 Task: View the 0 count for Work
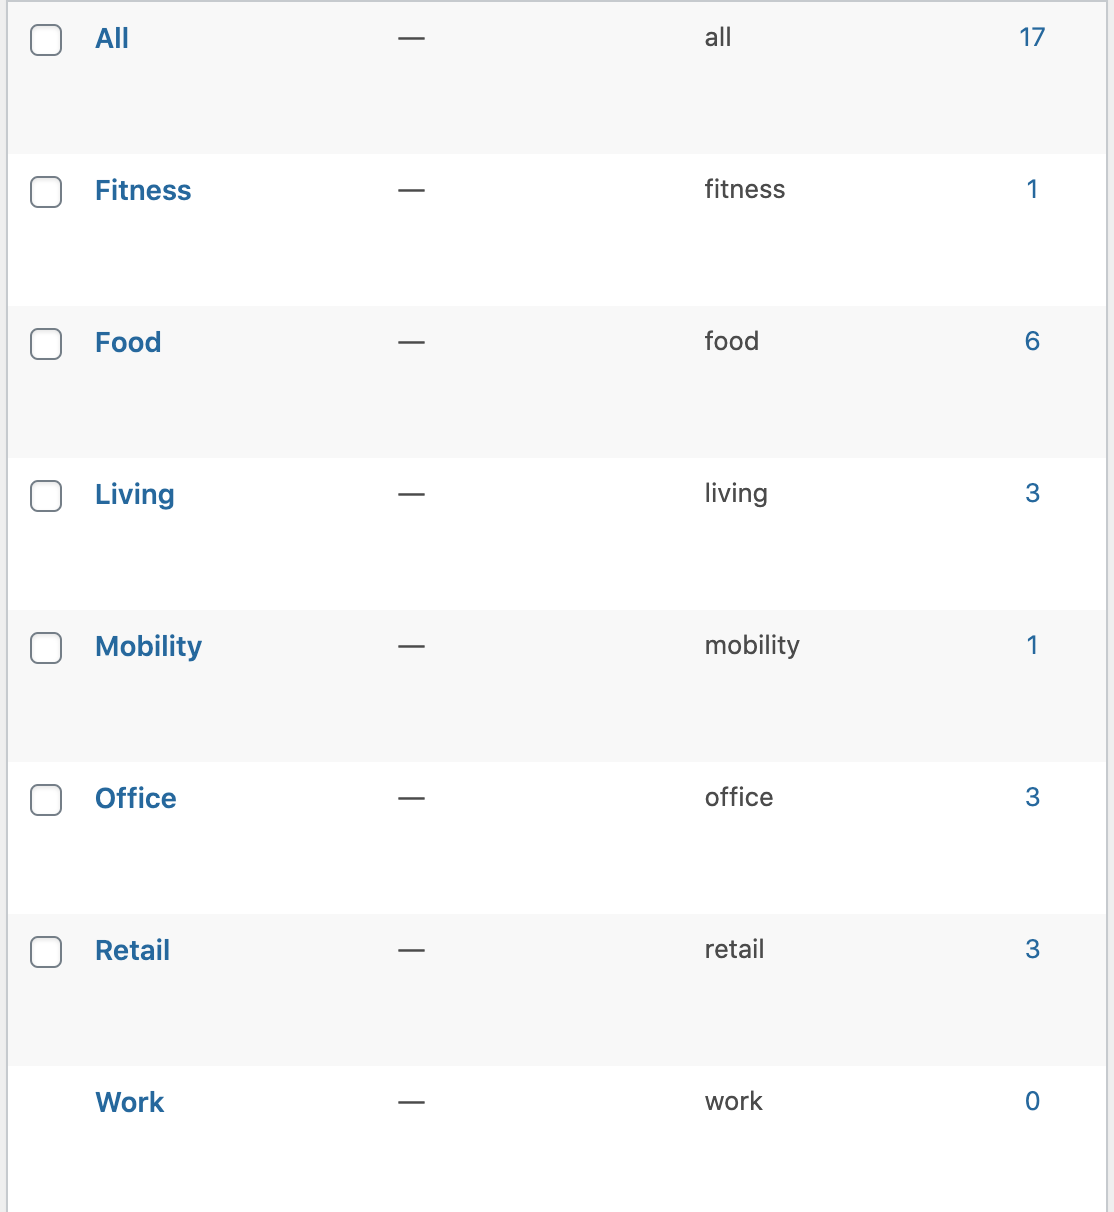tap(1032, 1102)
